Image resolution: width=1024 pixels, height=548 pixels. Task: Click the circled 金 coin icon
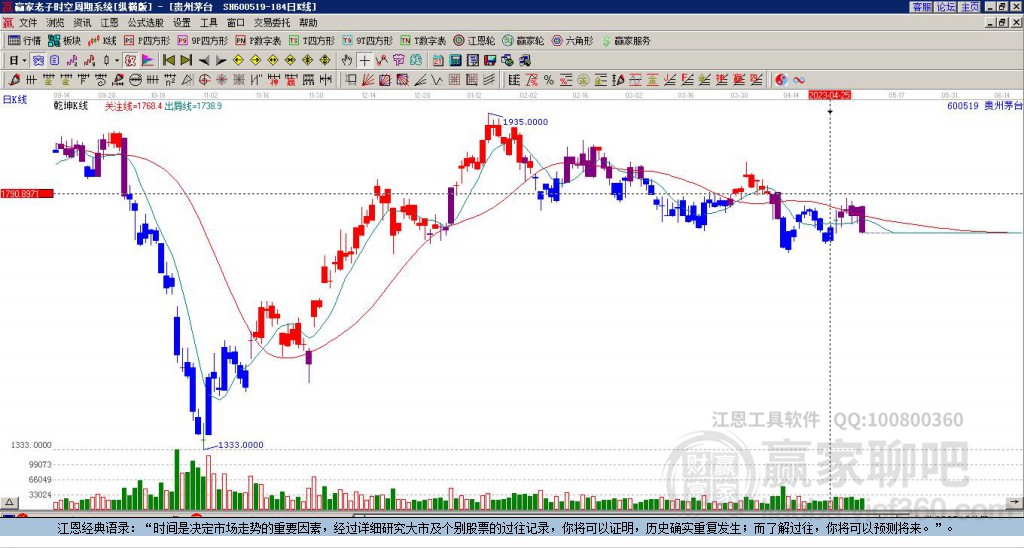[x=582, y=80]
